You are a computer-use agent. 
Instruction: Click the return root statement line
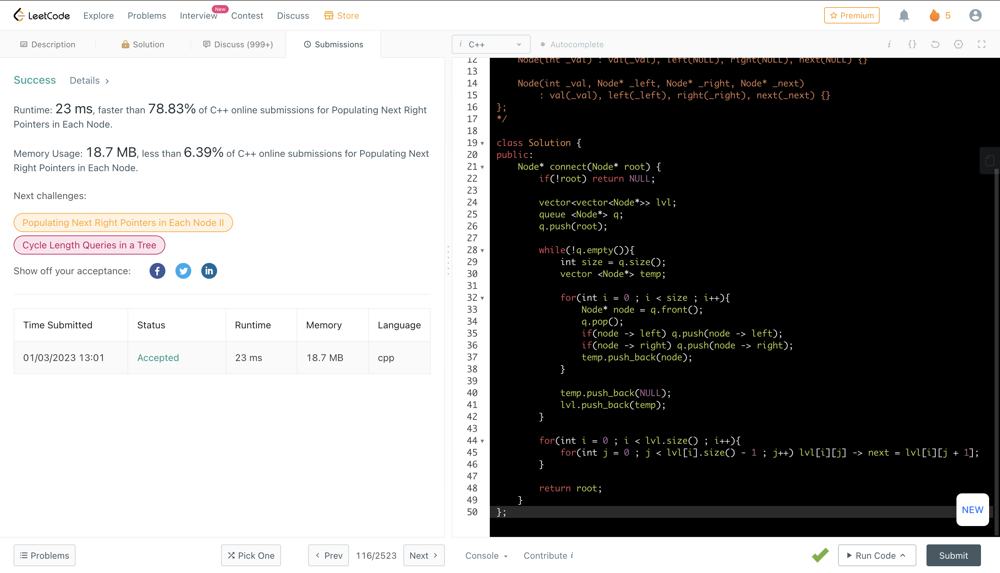click(x=570, y=488)
